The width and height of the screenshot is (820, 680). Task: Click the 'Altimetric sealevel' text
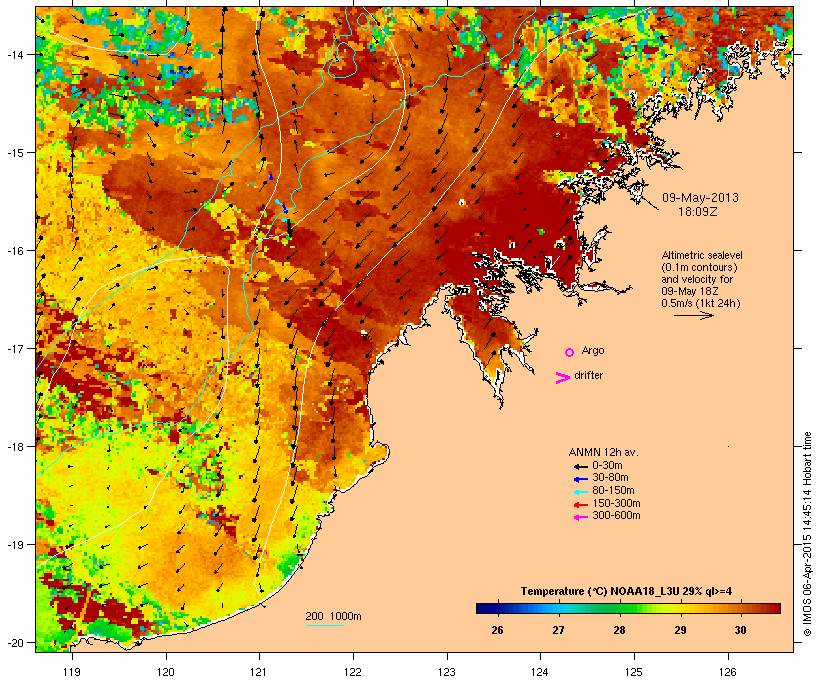click(x=702, y=255)
